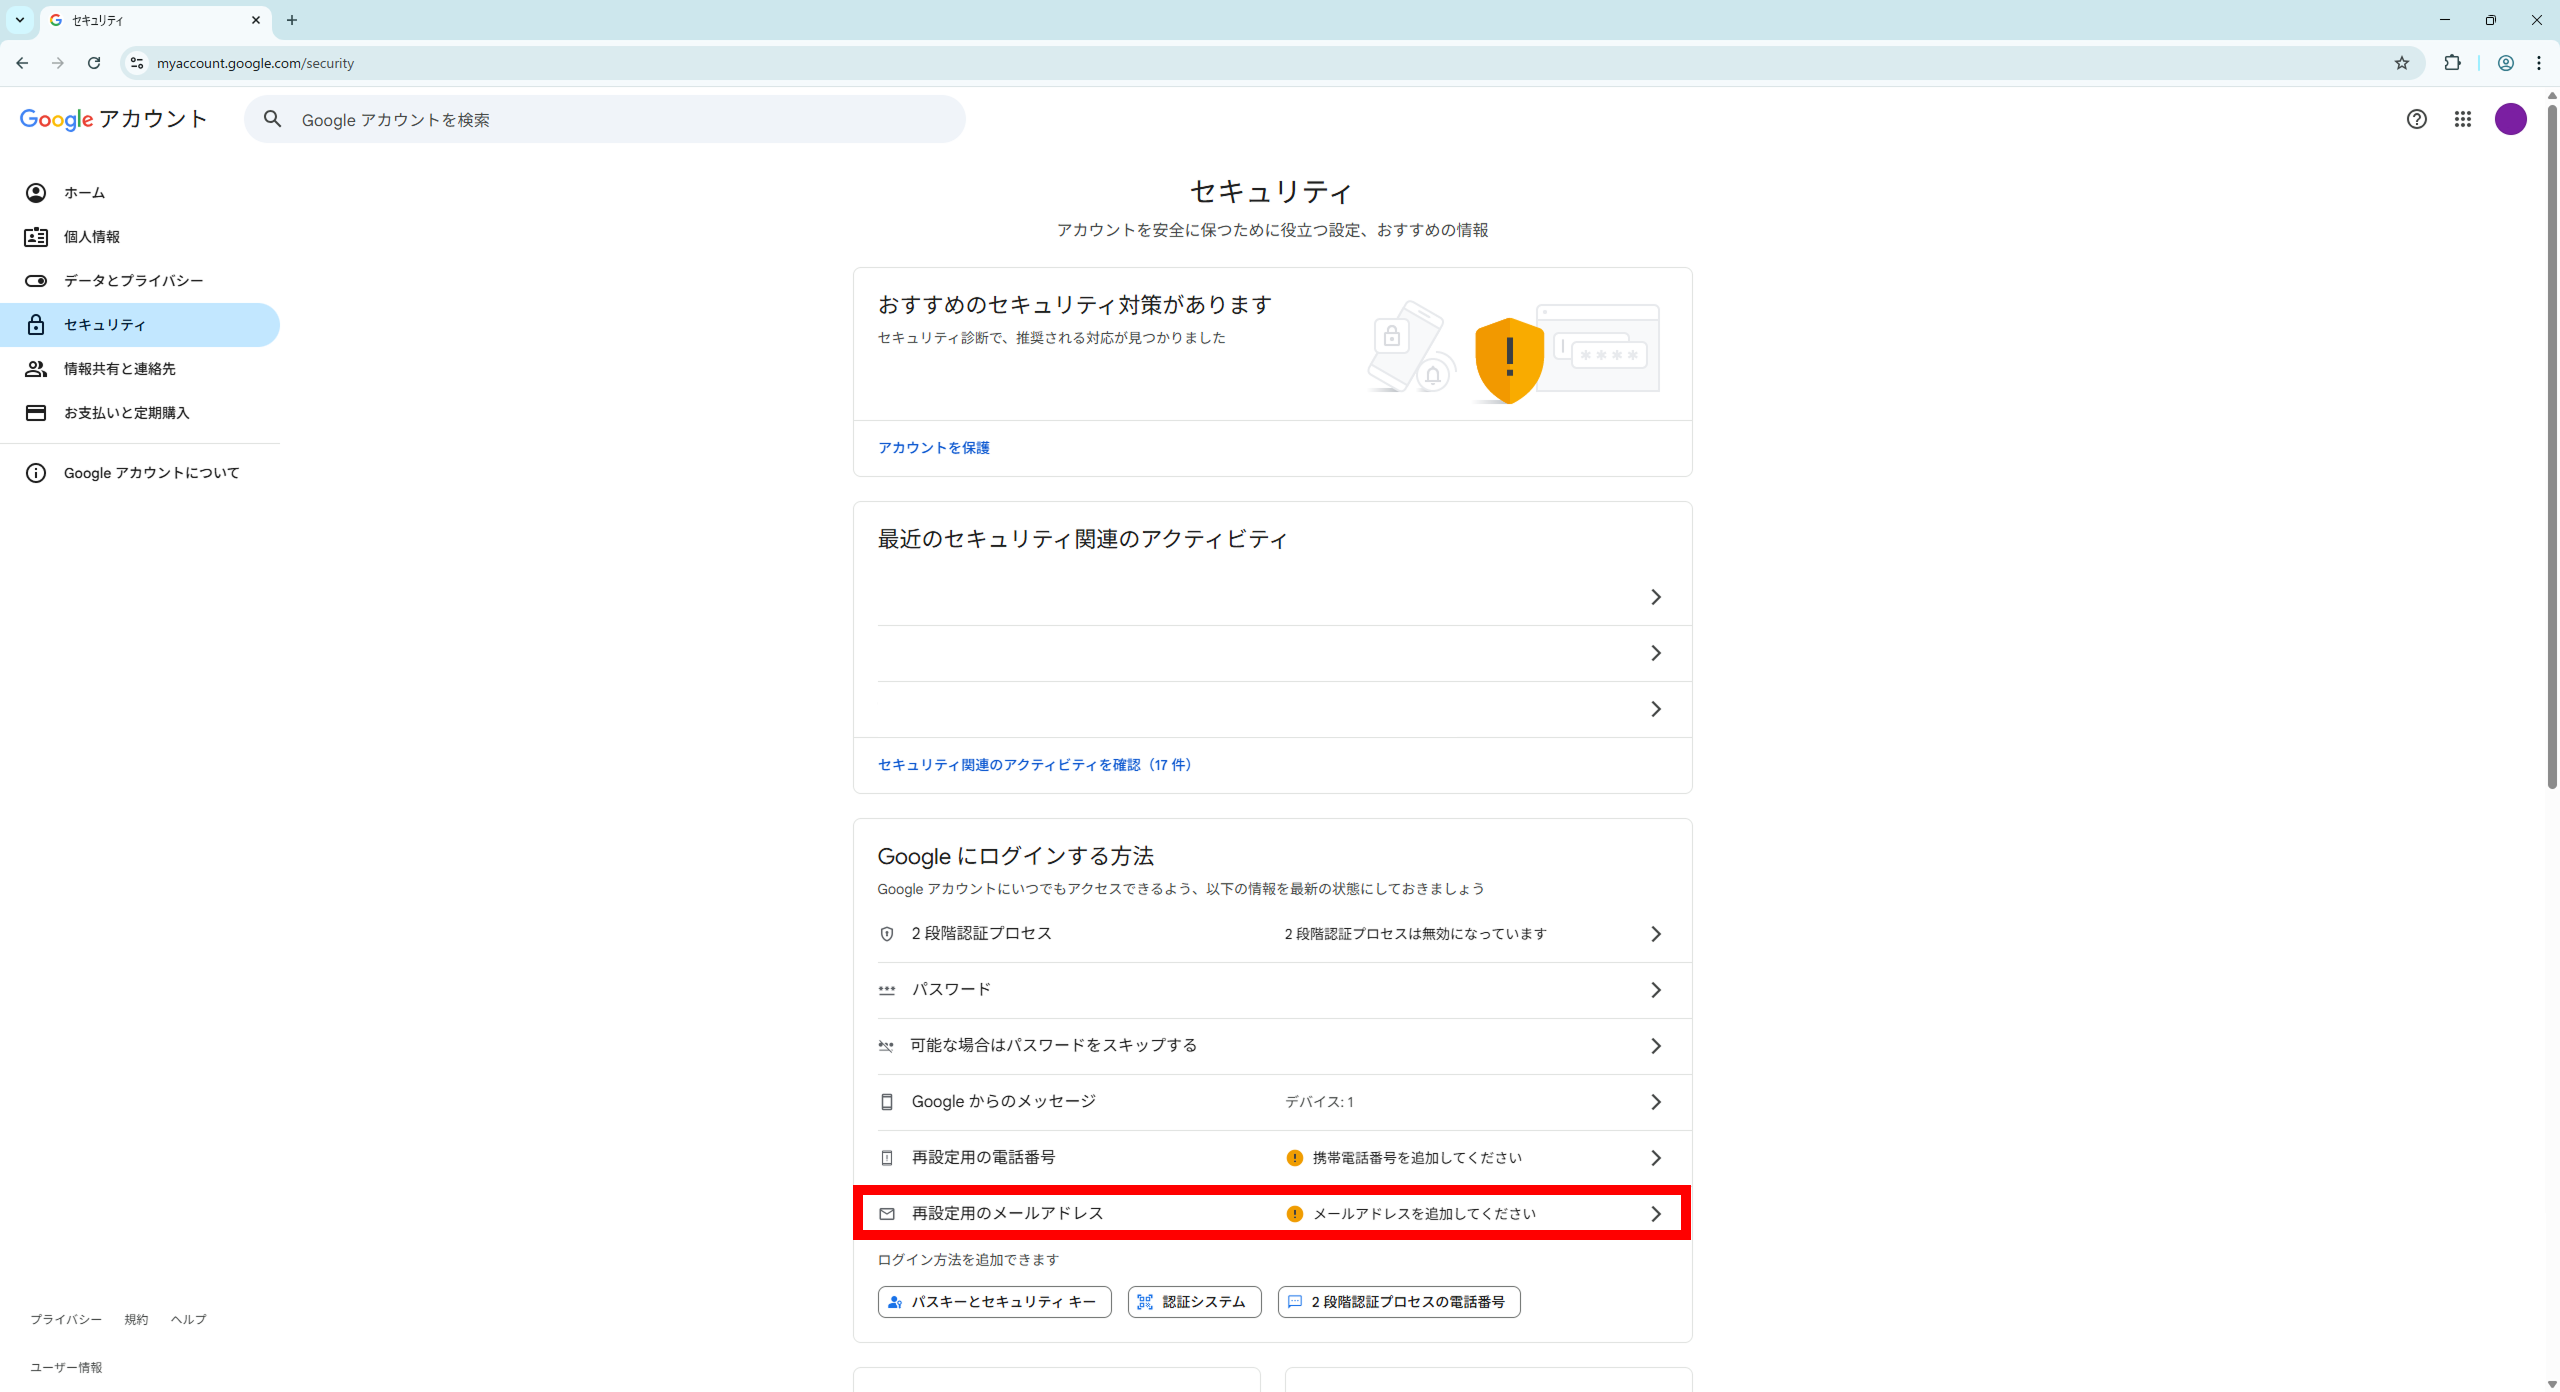Viewport: 2560px width, 1392px height.
Task: Reload the page
Action: [94, 63]
